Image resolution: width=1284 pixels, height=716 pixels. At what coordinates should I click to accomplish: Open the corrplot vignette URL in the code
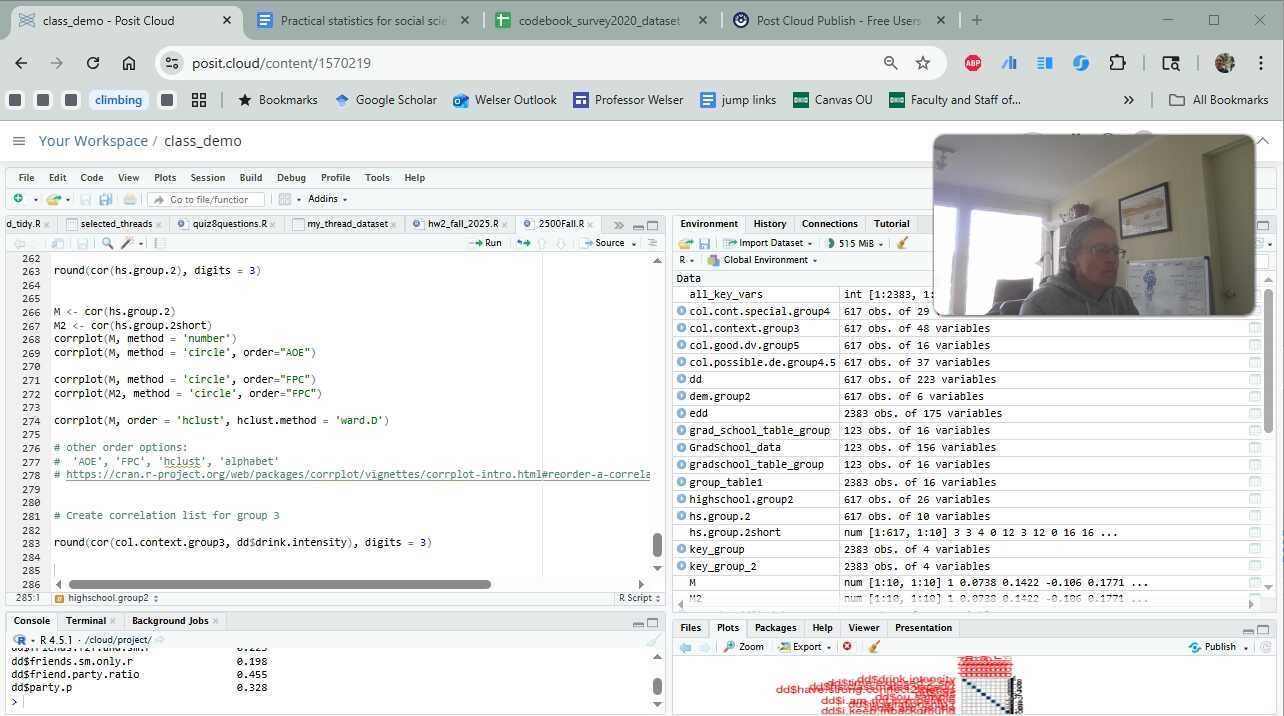click(x=358, y=474)
